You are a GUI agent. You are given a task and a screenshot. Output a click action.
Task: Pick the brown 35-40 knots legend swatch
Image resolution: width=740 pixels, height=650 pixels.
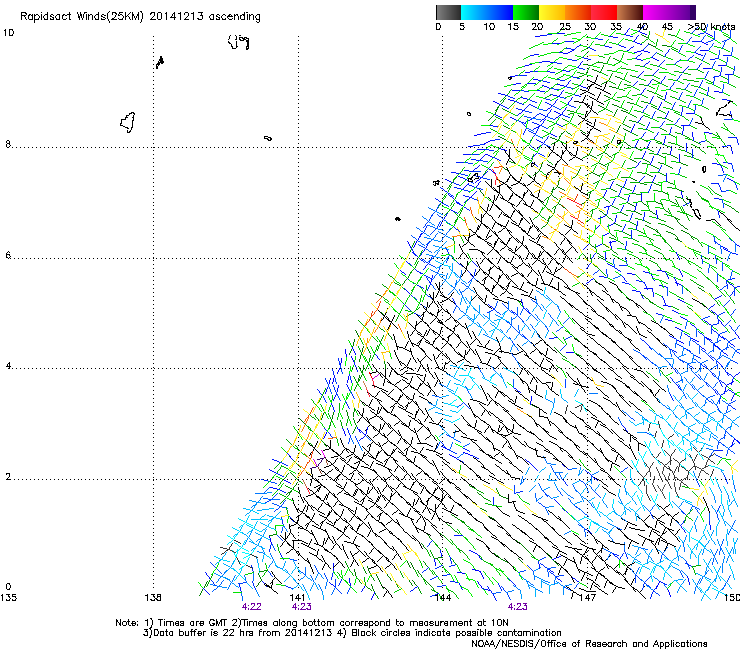630,12
